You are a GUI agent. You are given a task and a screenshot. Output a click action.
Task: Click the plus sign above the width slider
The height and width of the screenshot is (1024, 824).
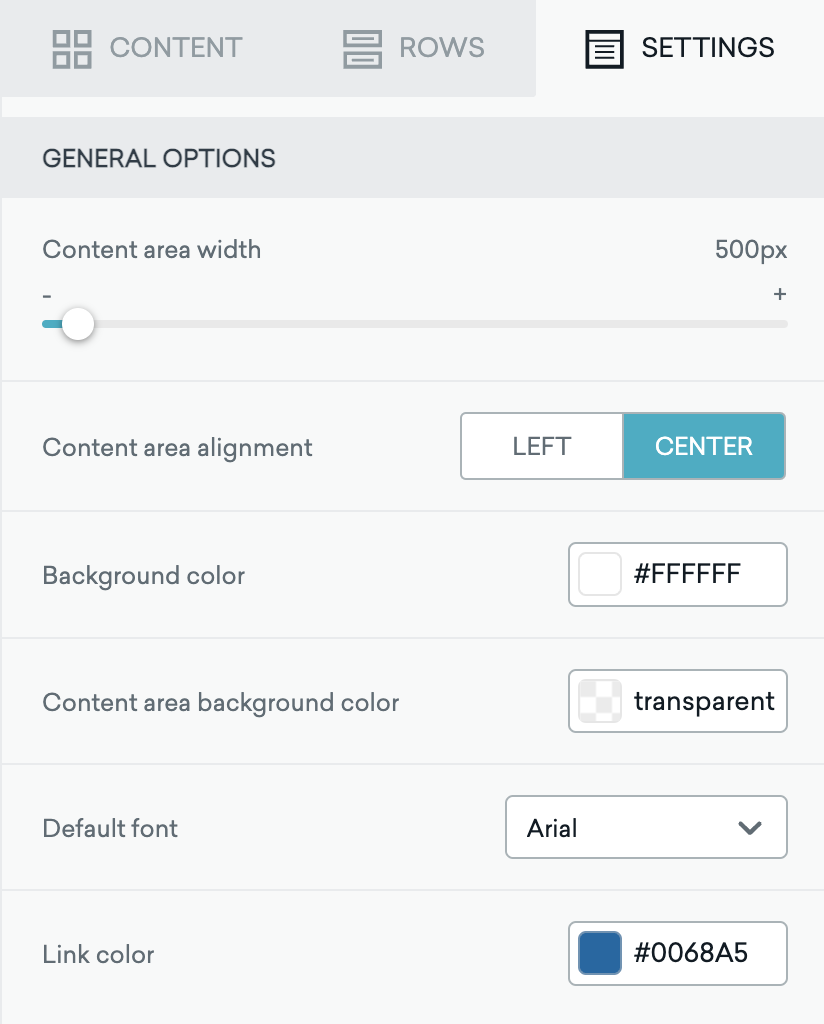coord(780,294)
